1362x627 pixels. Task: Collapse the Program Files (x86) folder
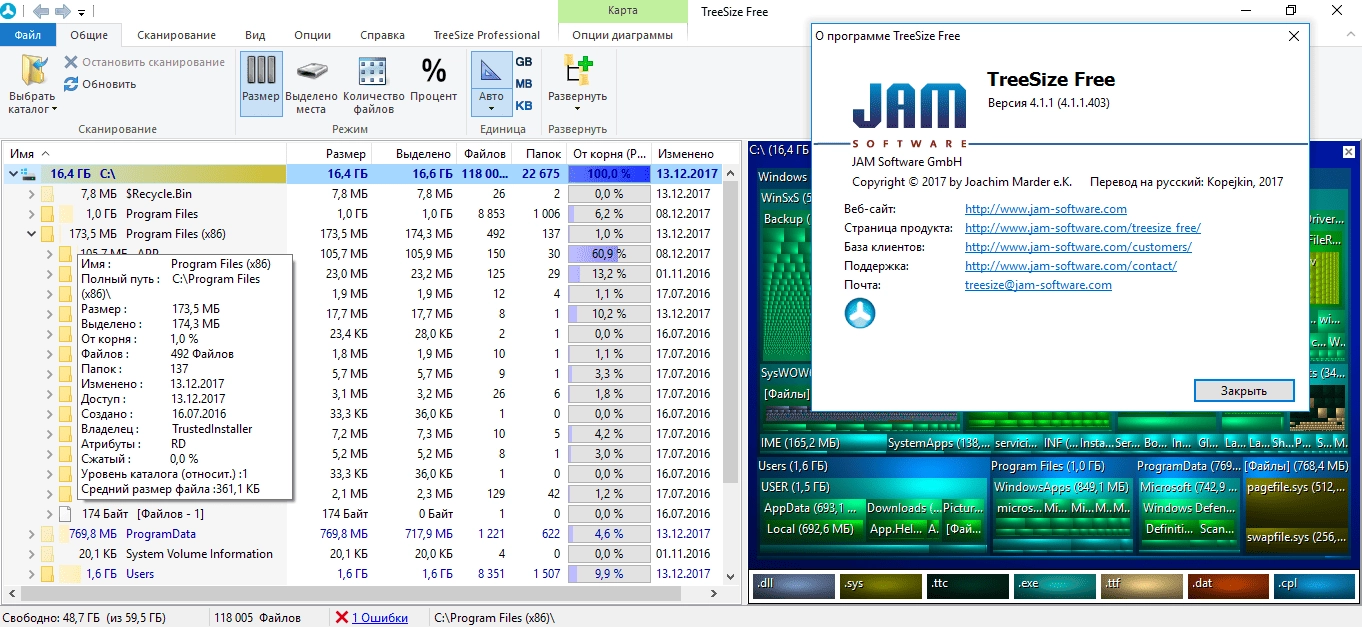(x=32, y=234)
